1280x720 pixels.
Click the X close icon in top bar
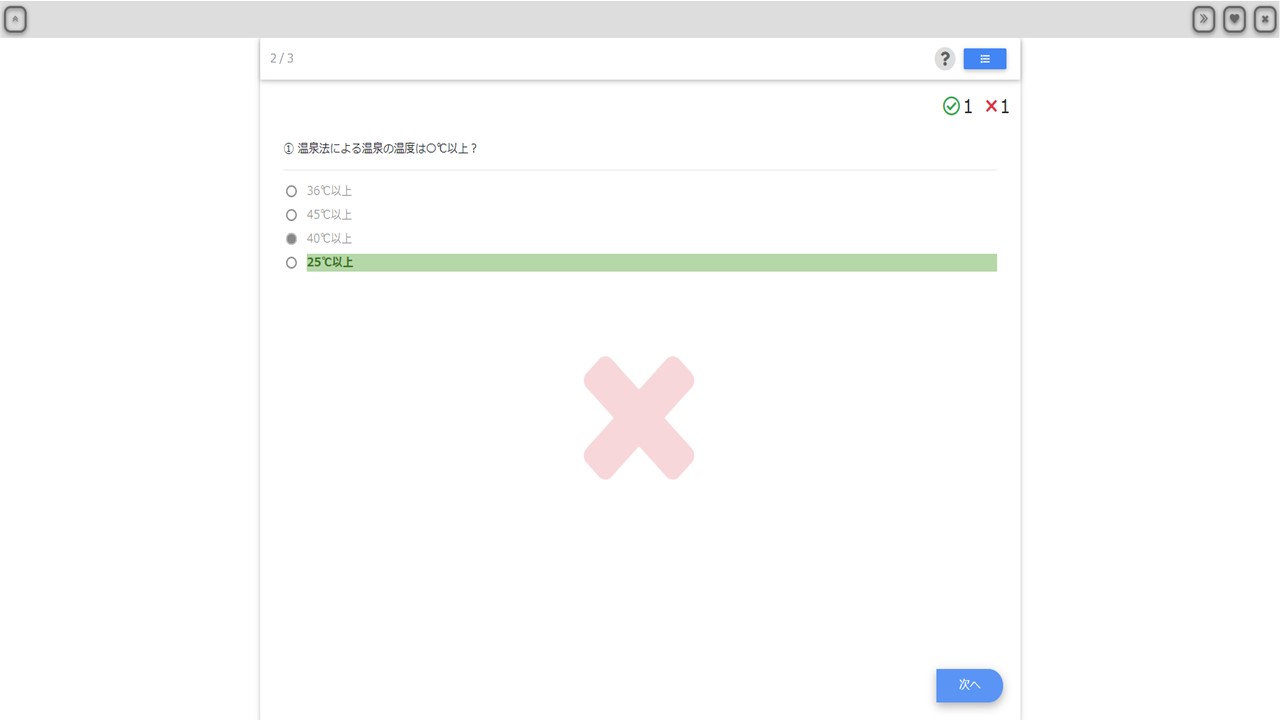[x=1265, y=19]
